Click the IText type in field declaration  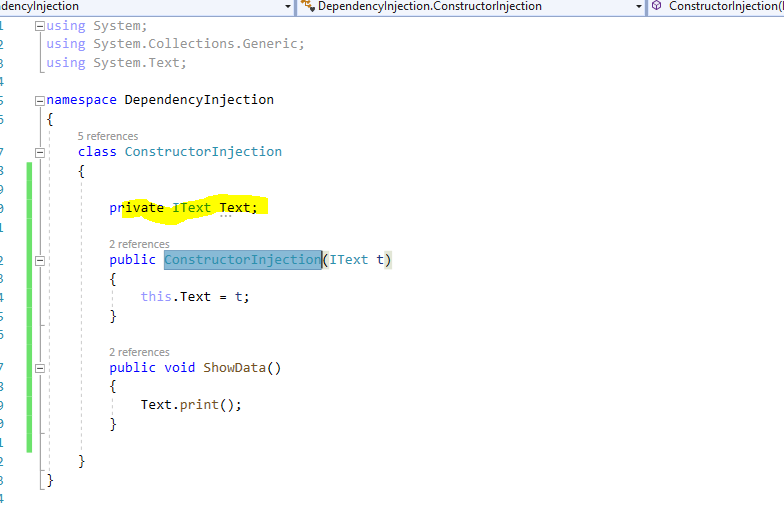point(192,208)
